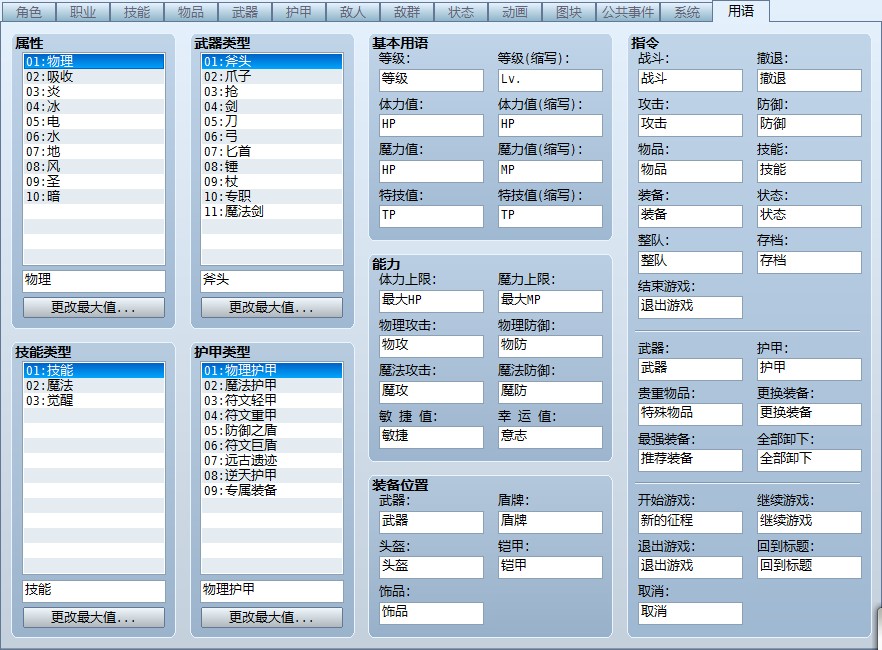The height and width of the screenshot is (650, 882).
Task: Select element 05:电 in 属性 list
Action: (94, 121)
